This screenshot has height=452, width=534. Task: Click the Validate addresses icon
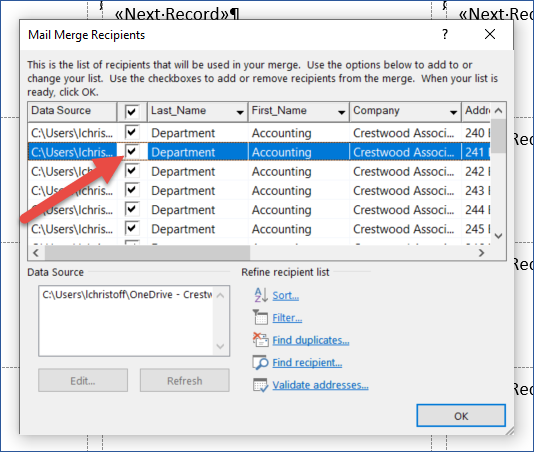(x=261, y=385)
